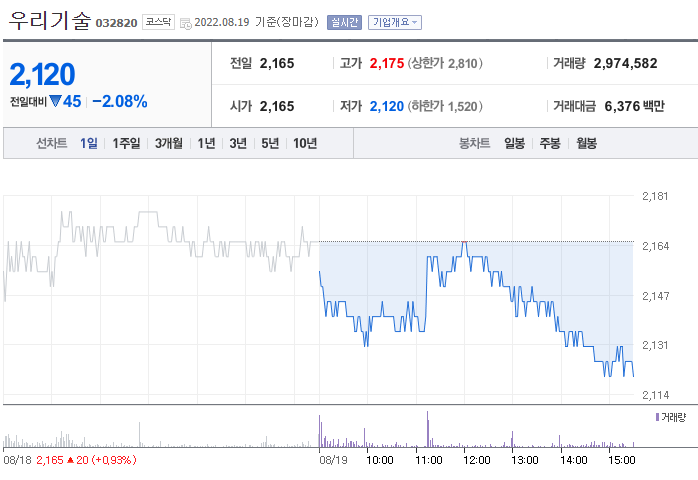Open the 월봉 monthly candle chart
Image resolution: width=698 pixels, height=480 pixels.
pyautogui.click(x=586, y=143)
